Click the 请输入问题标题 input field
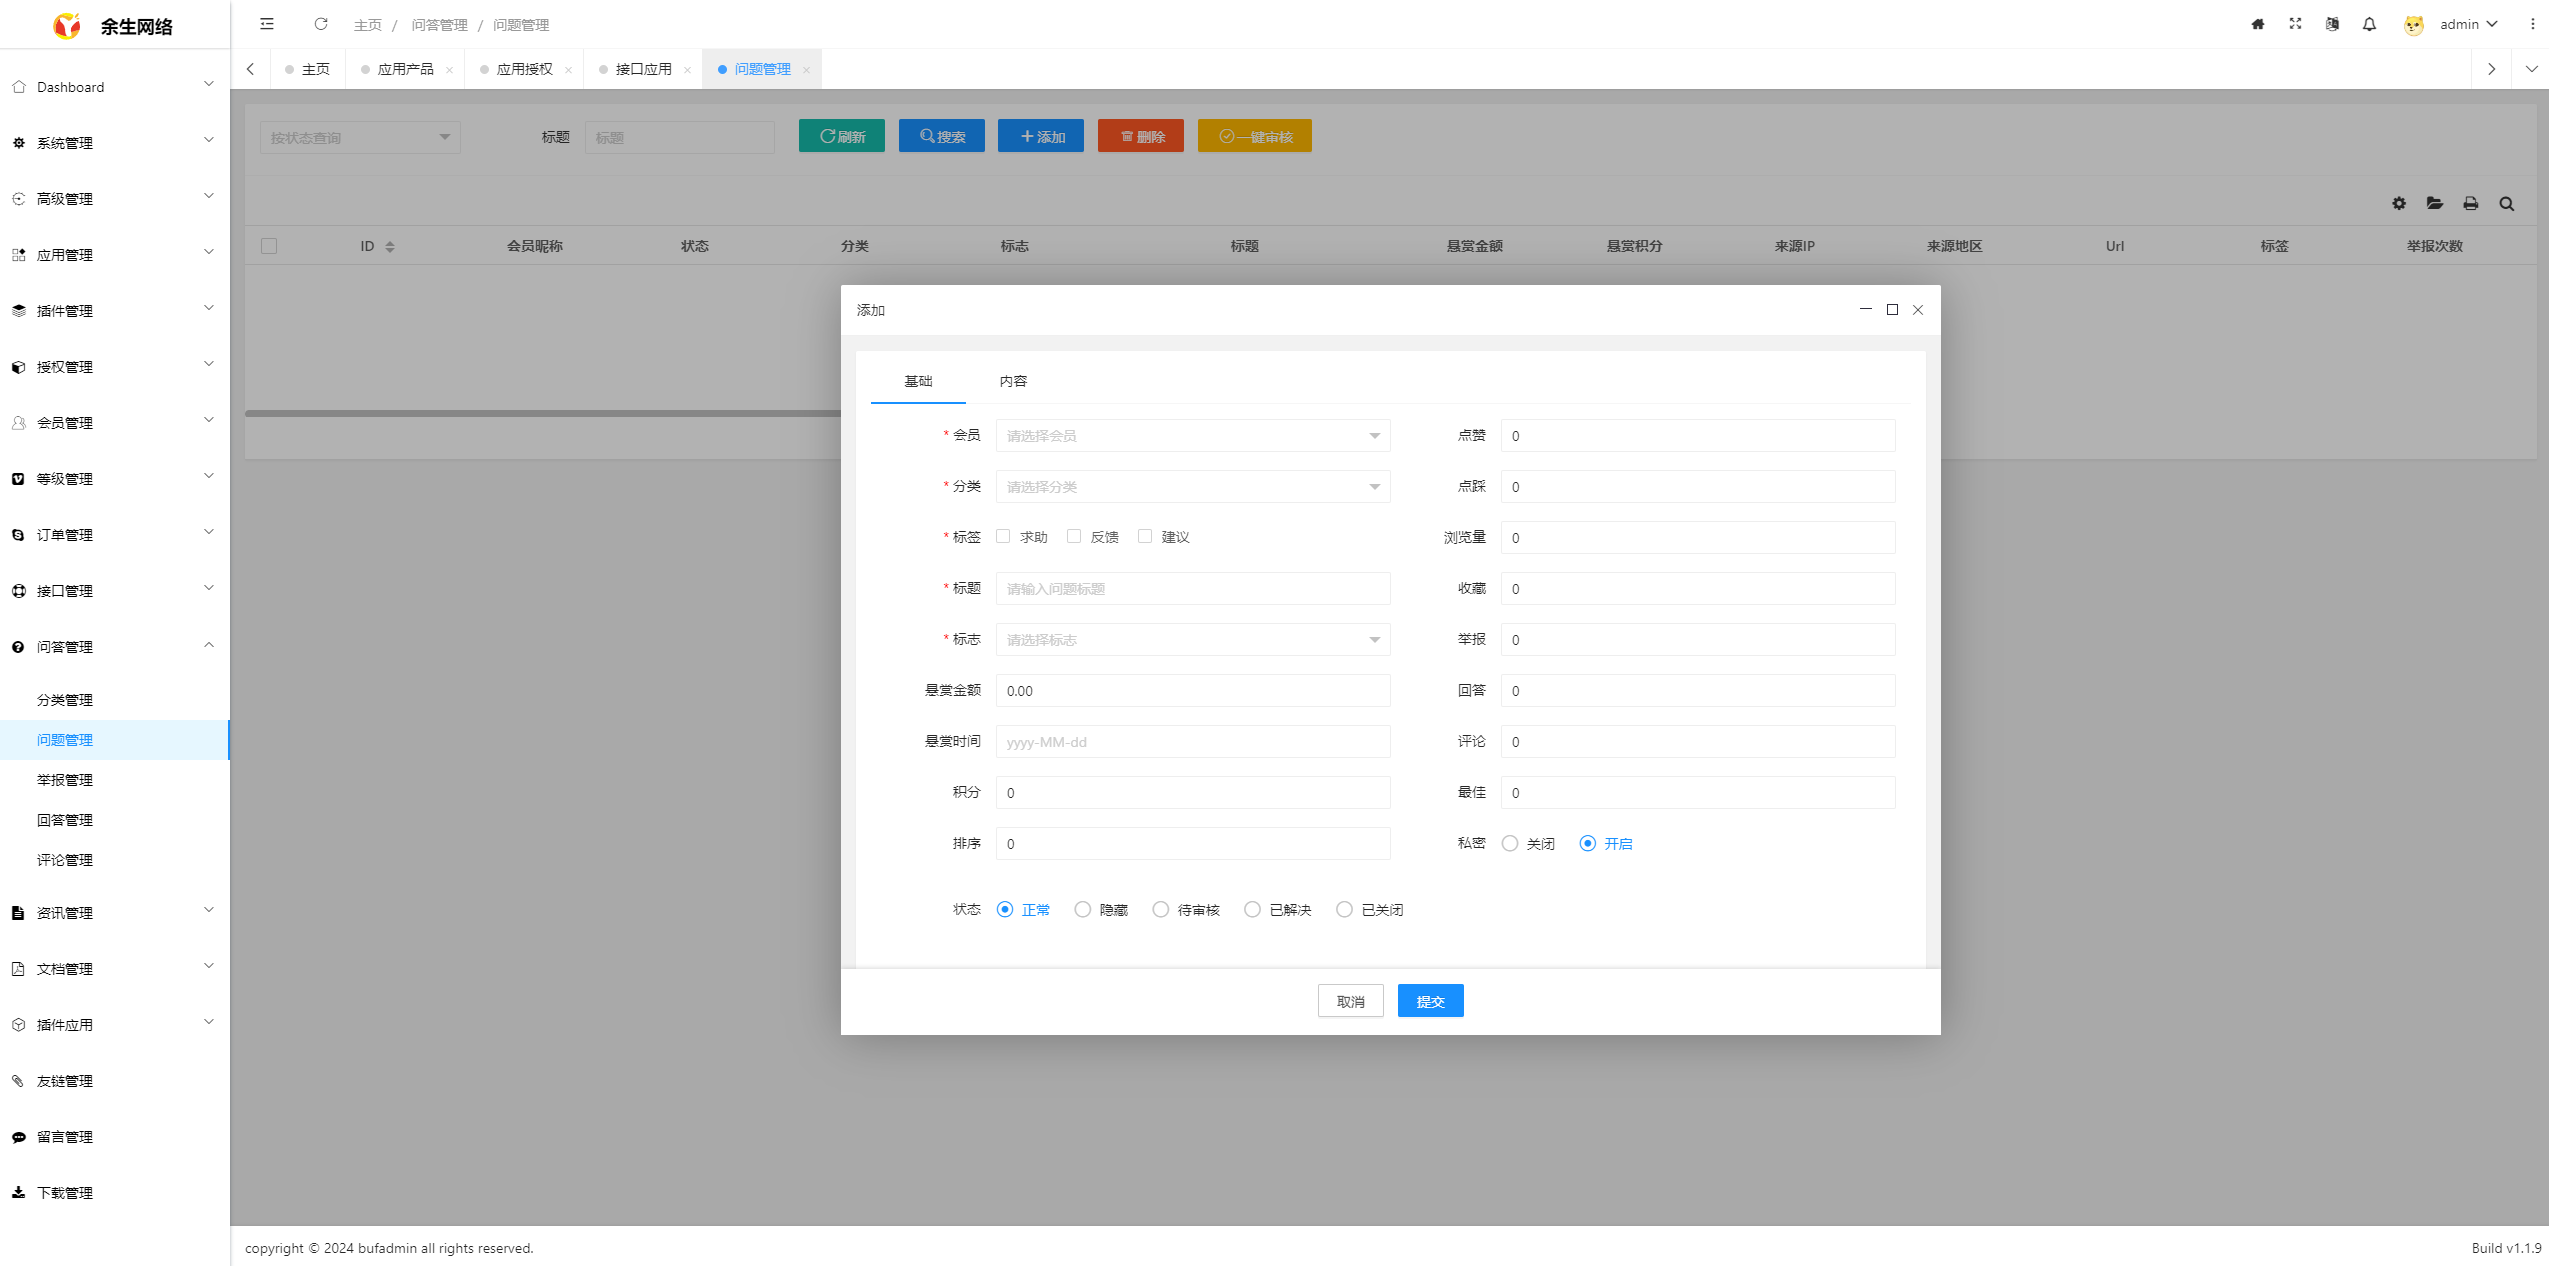The width and height of the screenshot is (2549, 1266). pyautogui.click(x=1192, y=588)
